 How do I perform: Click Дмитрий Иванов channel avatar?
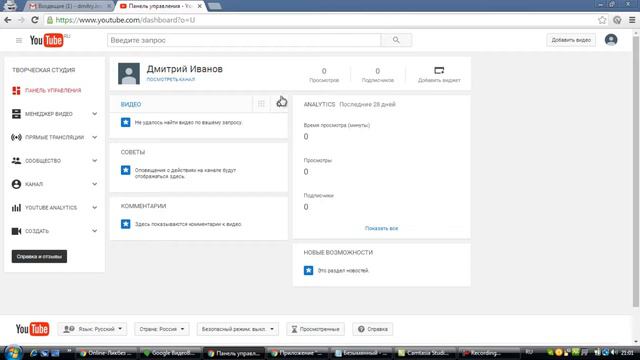[x=129, y=73]
